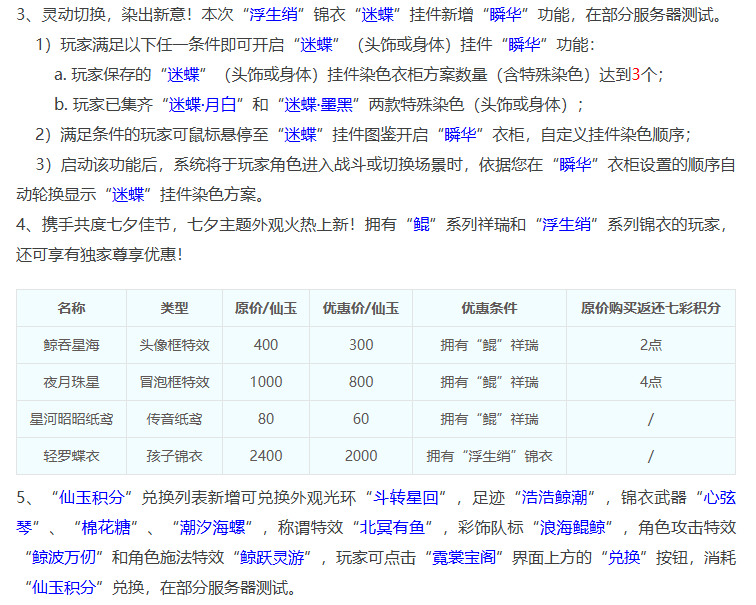Screen dimensions: 756x605
Task: Click blue 浮生绡 in the 七夕佳节 paragraph
Action: pyautogui.click(x=567, y=225)
